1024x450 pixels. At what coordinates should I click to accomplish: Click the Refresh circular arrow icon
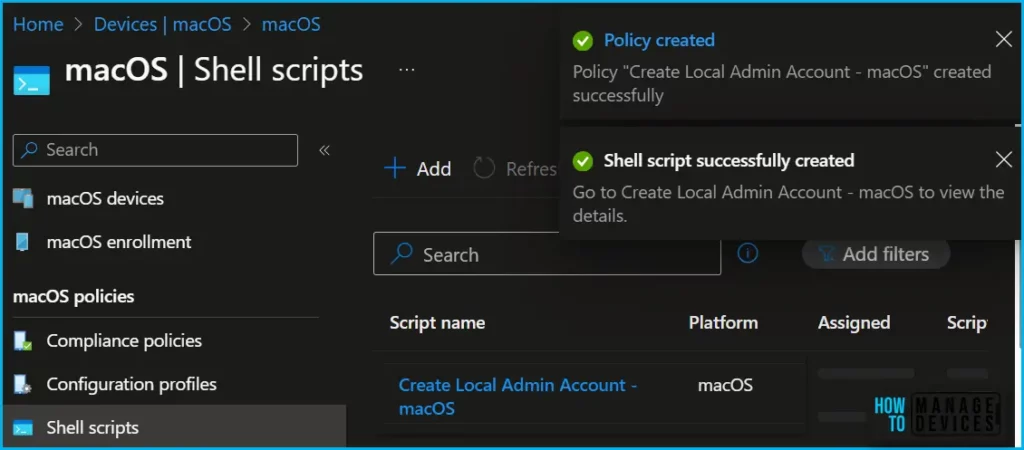pos(484,169)
